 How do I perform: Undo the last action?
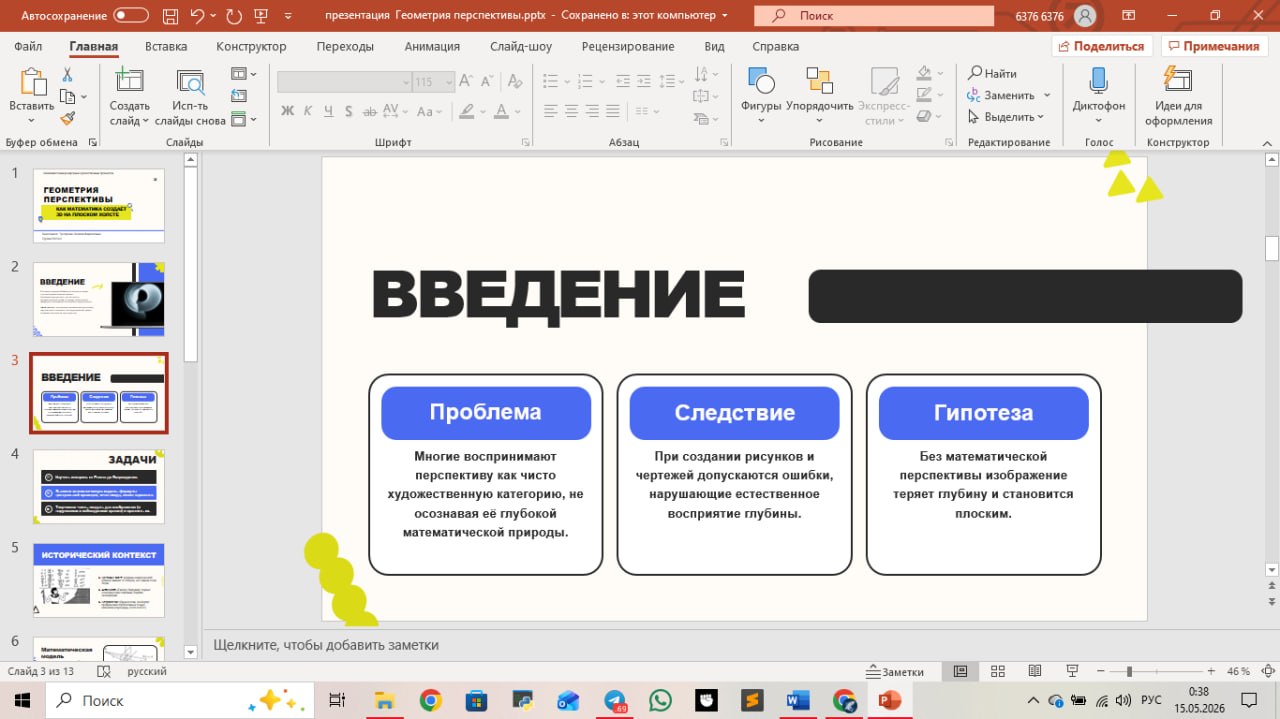pyautogui.click(x=198, y=15)
